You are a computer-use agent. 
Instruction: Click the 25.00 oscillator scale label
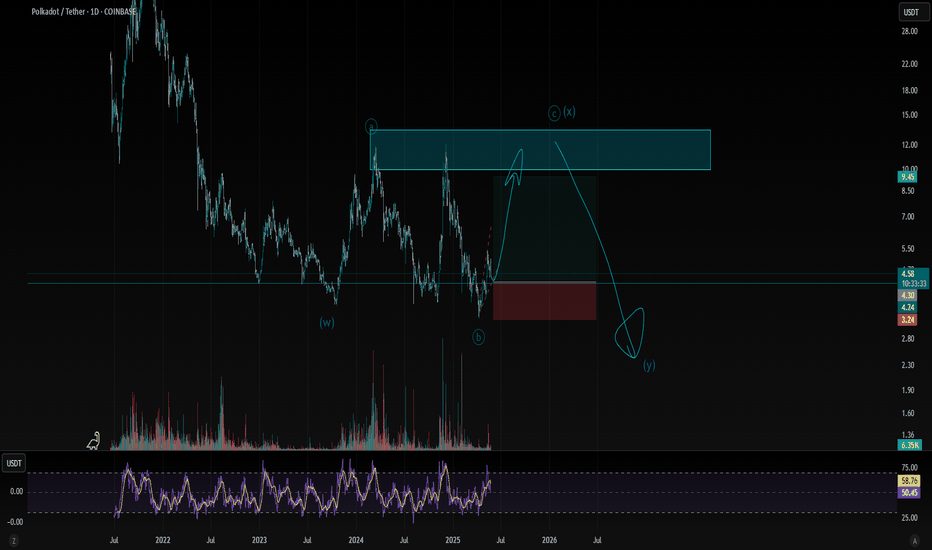point(909,518)
